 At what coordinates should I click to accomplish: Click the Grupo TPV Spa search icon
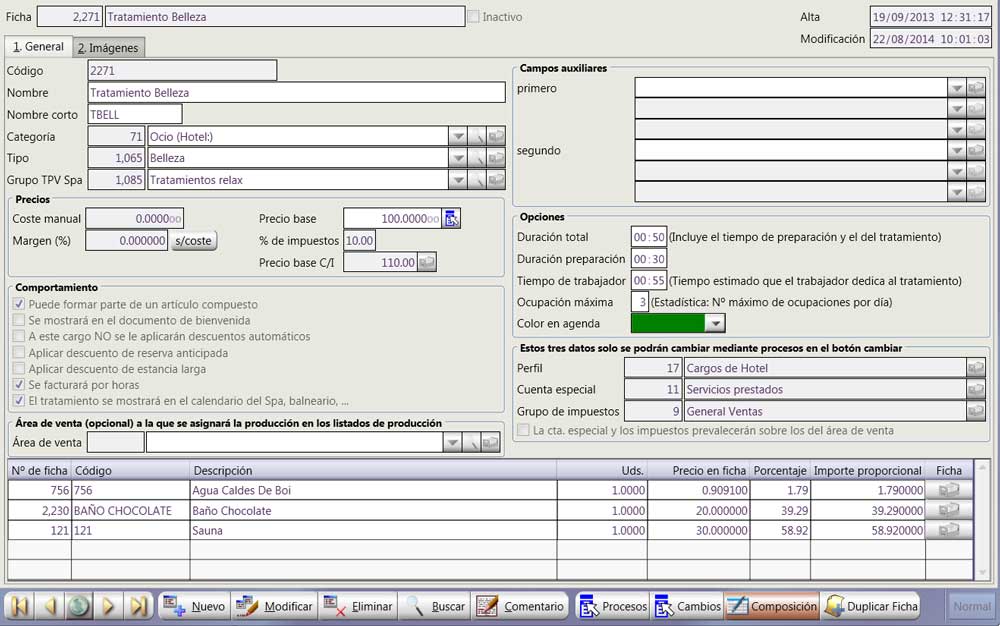(x=477, y=180)
